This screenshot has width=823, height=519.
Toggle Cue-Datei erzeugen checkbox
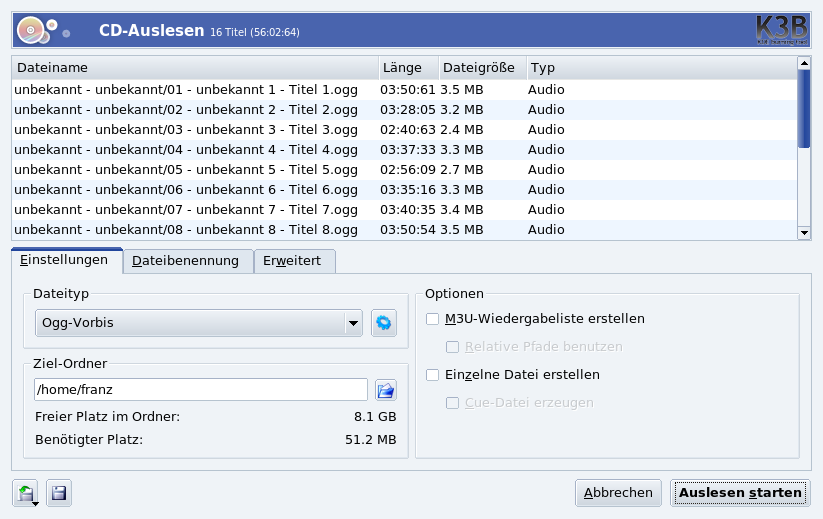click(452, 403)
